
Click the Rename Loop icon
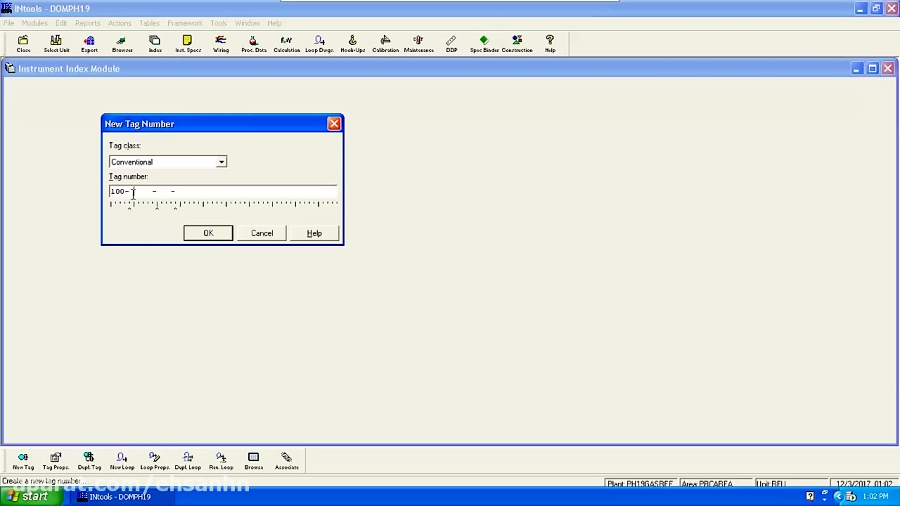[x=221, y=461]
